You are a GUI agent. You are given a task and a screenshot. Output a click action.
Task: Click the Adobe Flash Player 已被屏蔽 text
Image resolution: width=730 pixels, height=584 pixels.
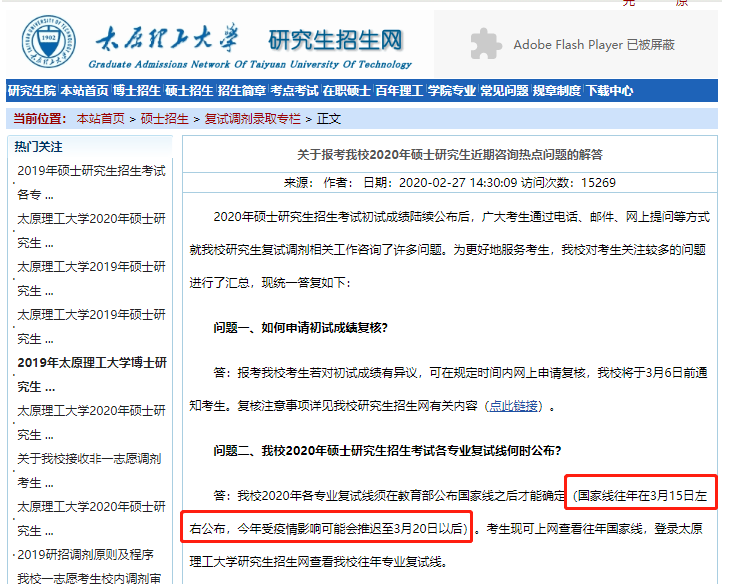tap(594, 45)
